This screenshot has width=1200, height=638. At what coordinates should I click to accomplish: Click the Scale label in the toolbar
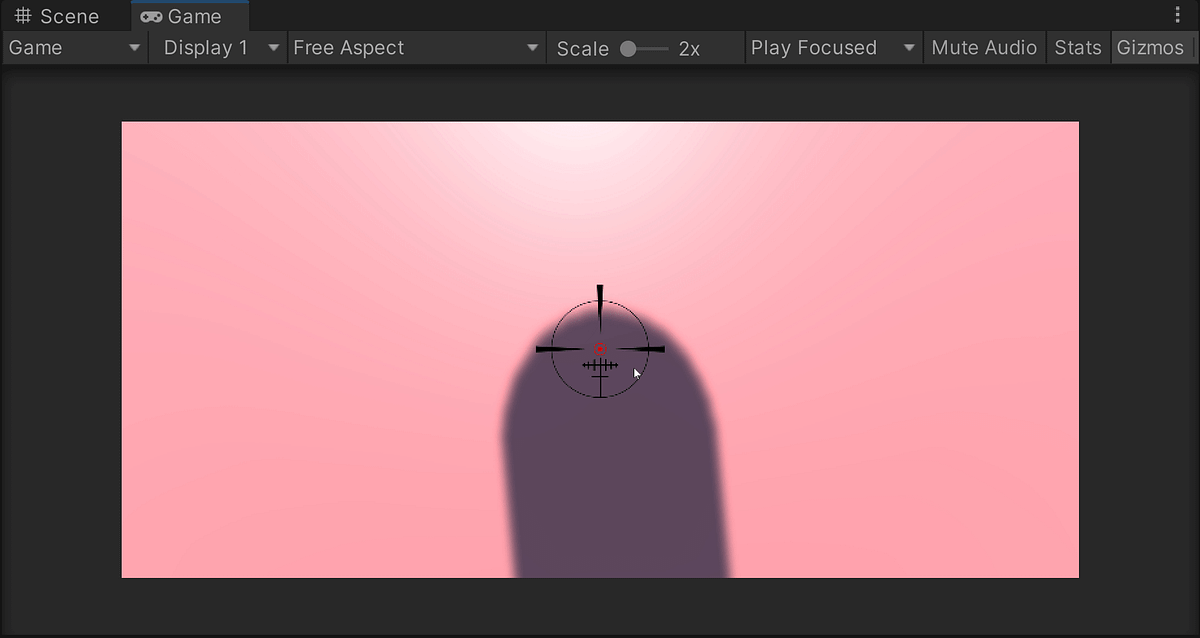583,47
